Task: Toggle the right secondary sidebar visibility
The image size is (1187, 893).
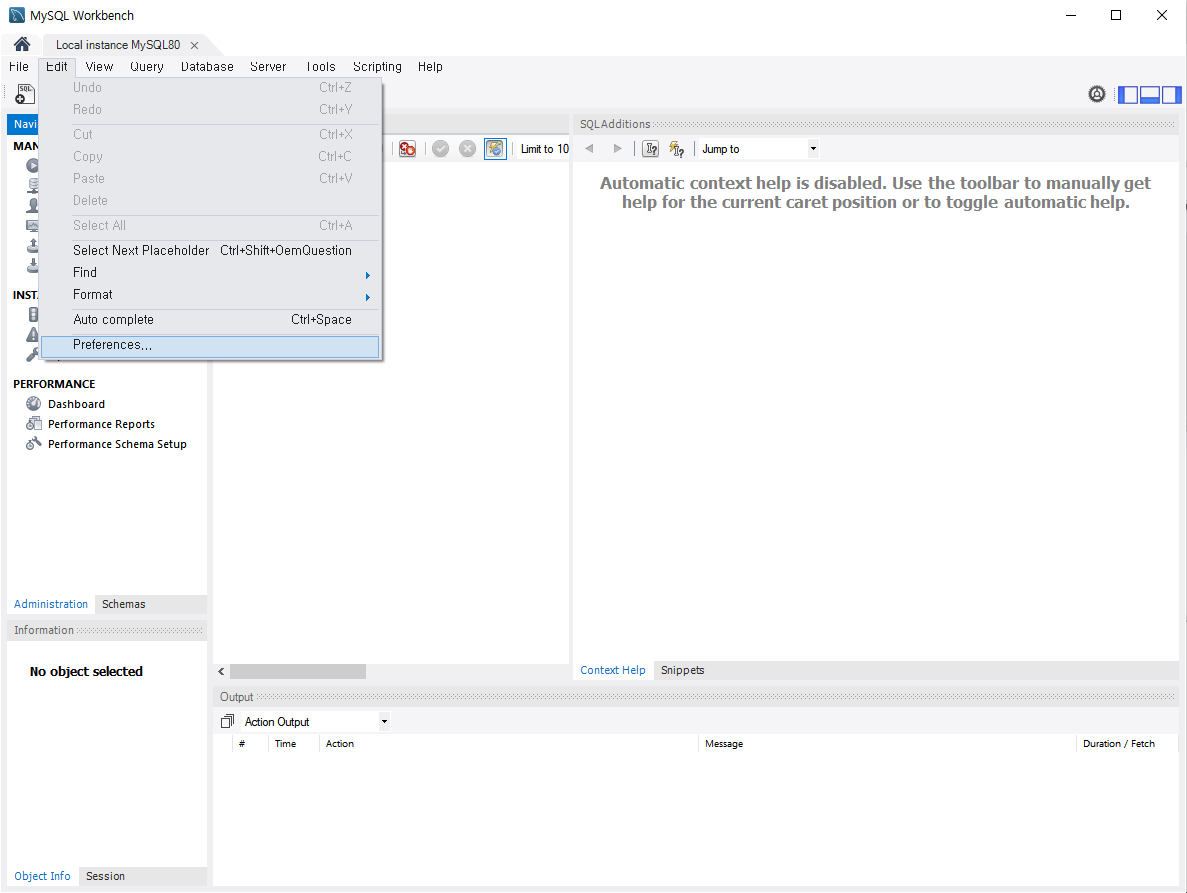Action: 1171,95
